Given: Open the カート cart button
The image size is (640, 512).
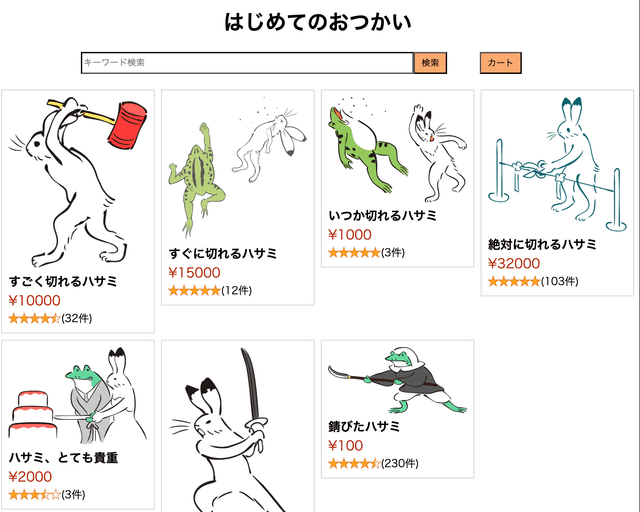Looking at the screenshot, I should (500, 63).
